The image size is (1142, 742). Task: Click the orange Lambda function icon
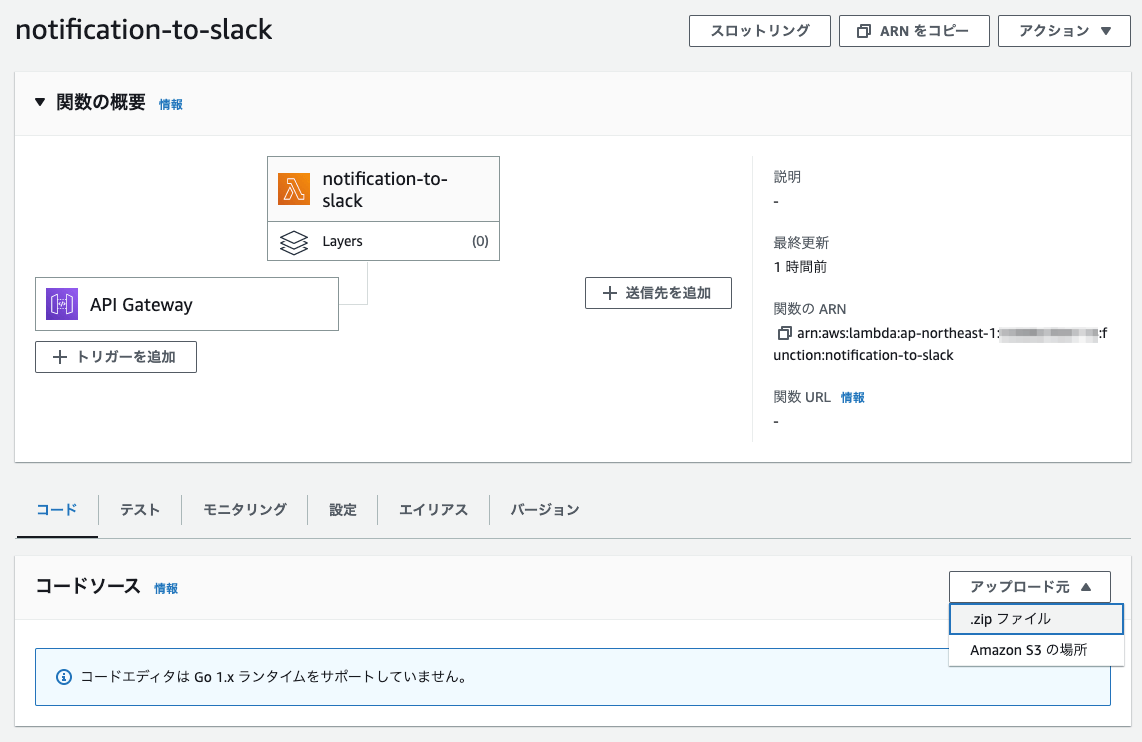[x=294, y=189]
